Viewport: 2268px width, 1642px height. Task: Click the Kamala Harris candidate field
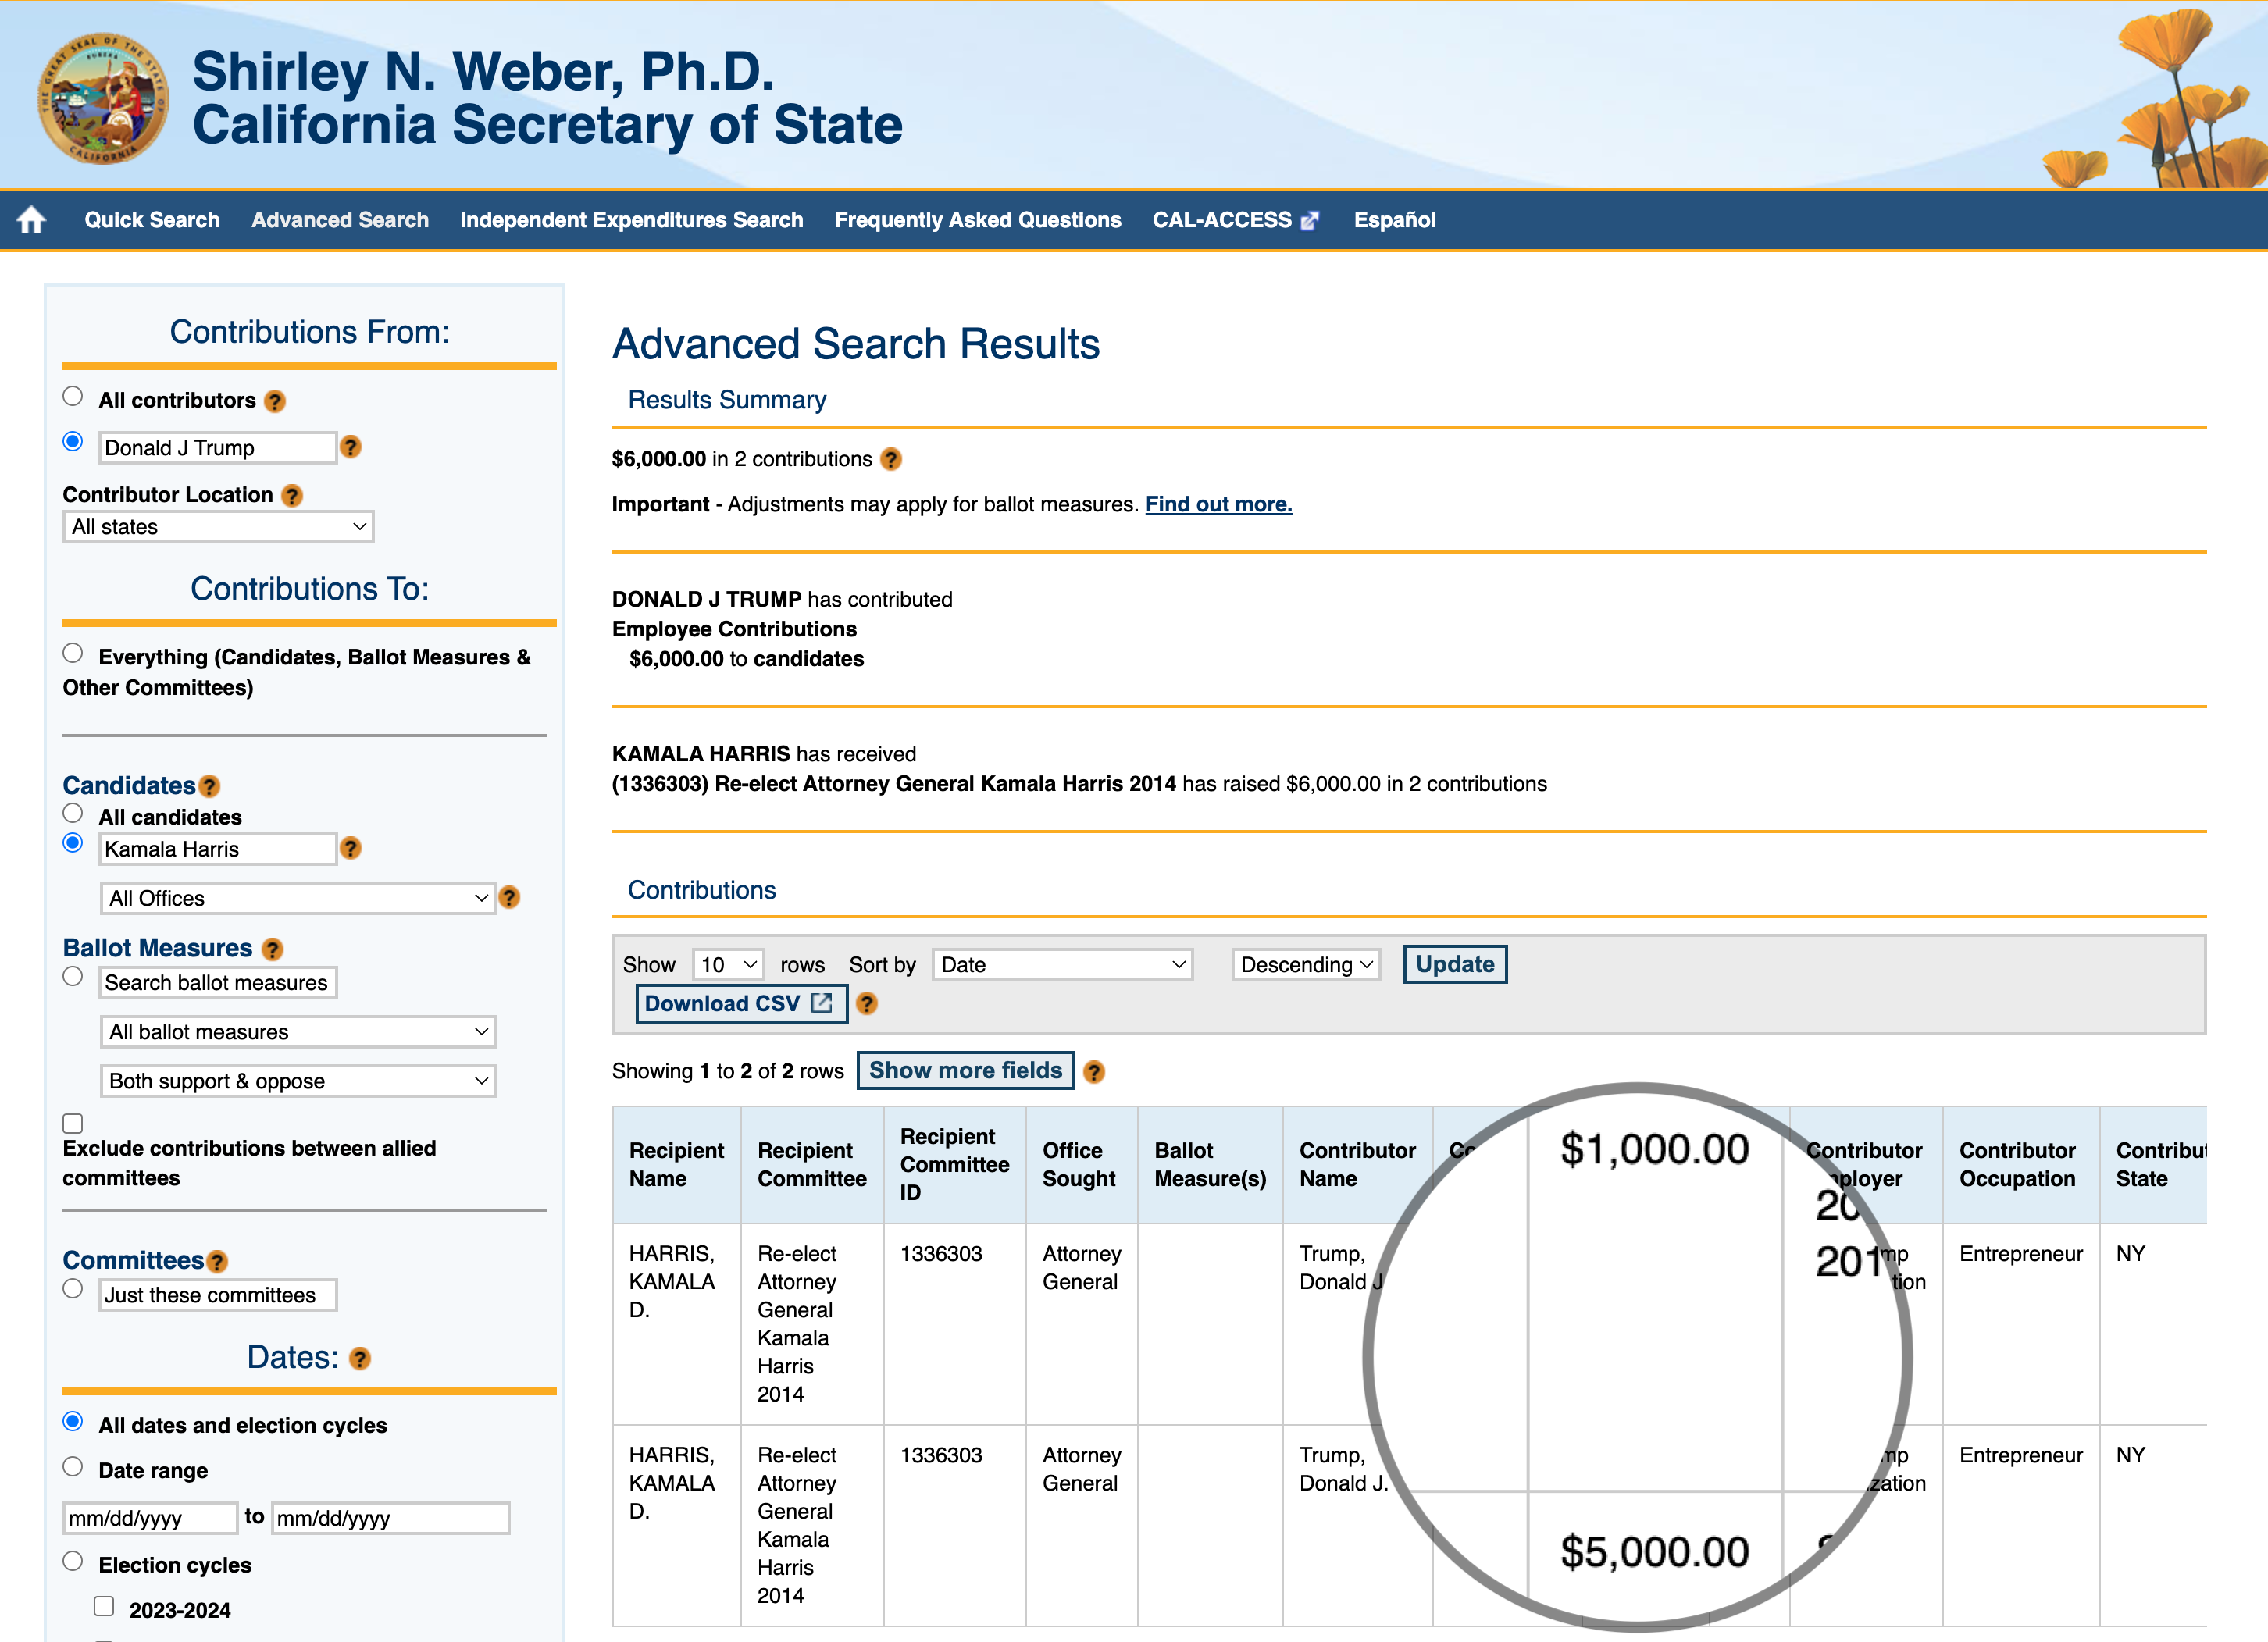[x=218, y=849]
